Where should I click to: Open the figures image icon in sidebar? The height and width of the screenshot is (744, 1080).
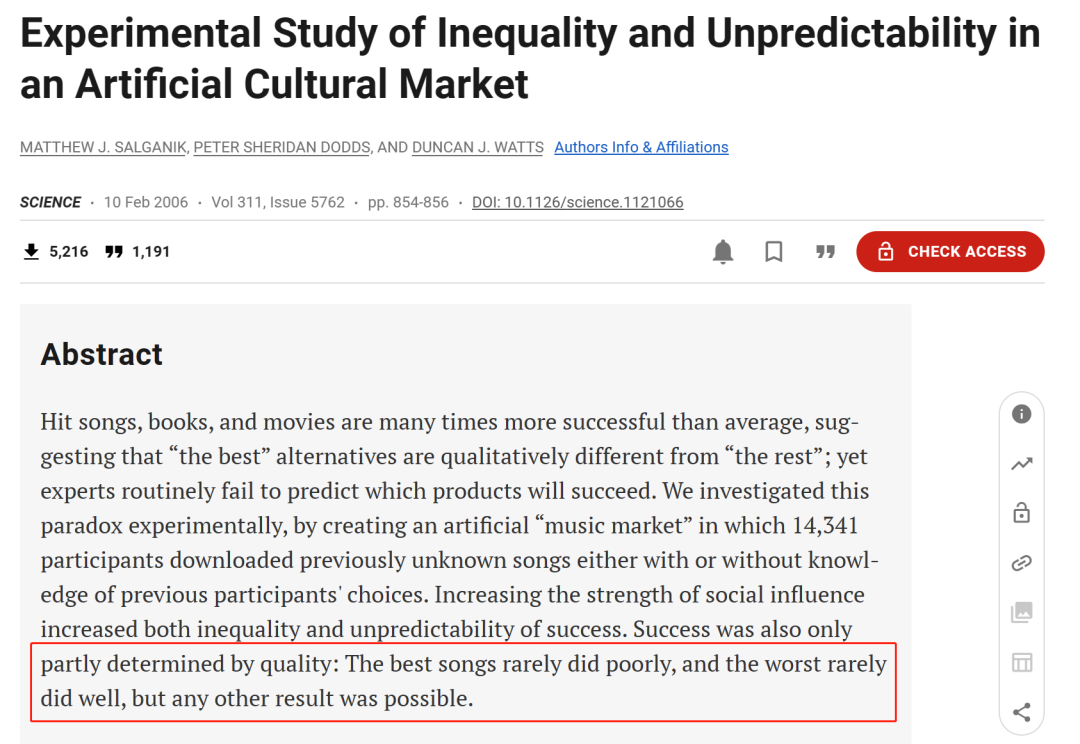click(x=1021, y=612)
